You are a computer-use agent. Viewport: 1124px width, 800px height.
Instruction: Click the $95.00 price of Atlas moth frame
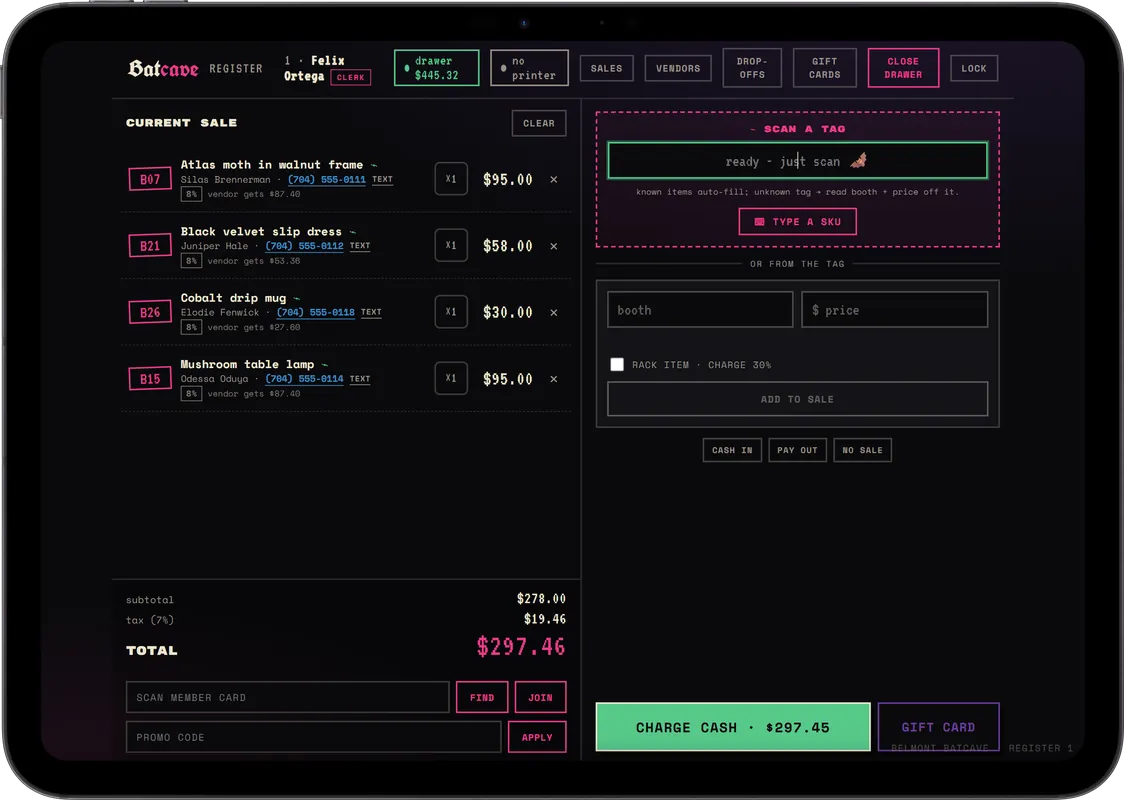coord(508,179)
